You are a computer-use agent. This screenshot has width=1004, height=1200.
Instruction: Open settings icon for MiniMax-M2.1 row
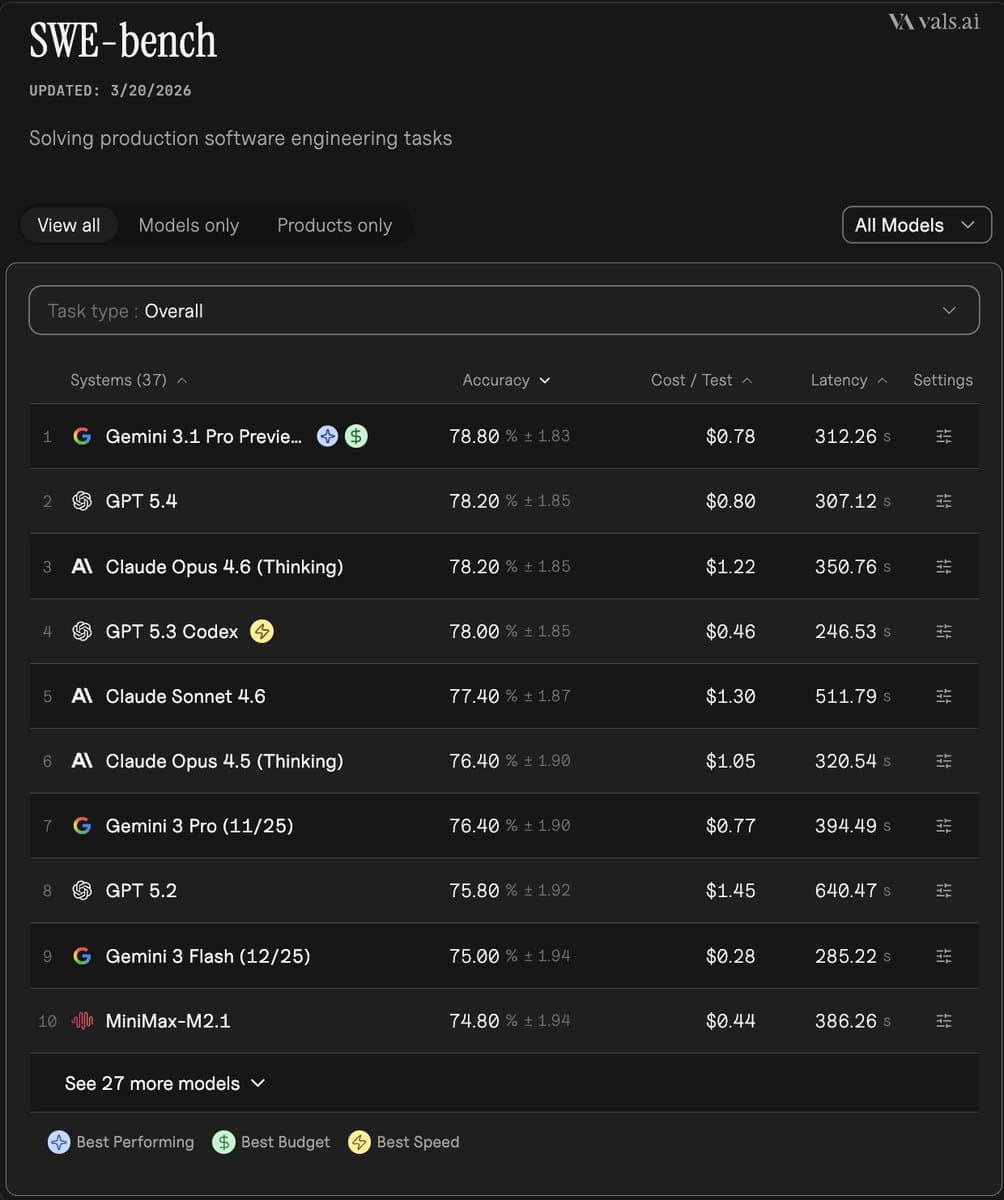[x=943, y=1021]
